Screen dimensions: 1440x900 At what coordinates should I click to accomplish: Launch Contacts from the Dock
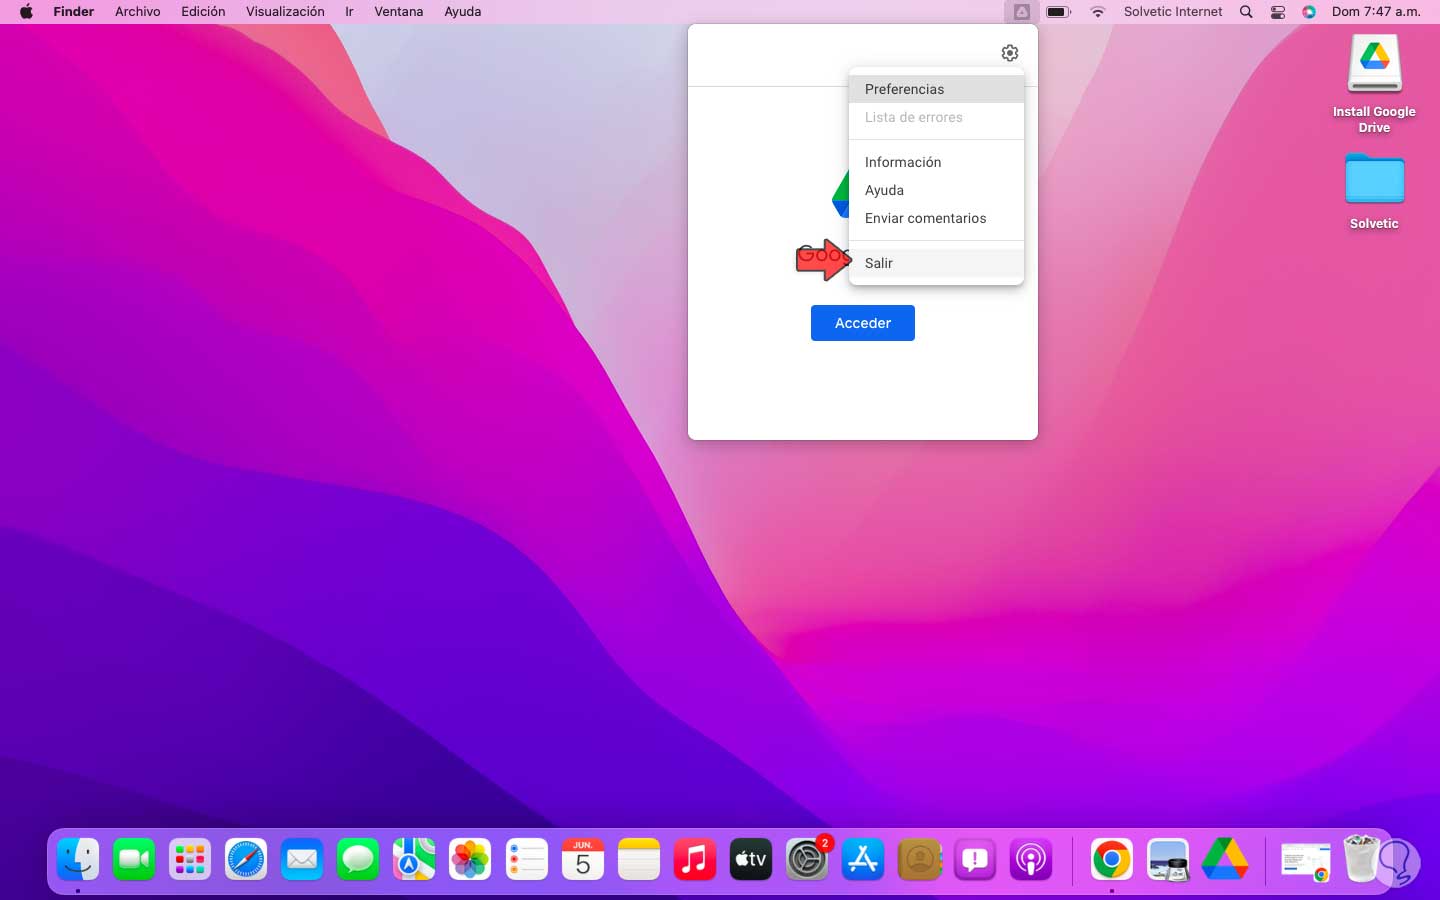pos(919,859)
